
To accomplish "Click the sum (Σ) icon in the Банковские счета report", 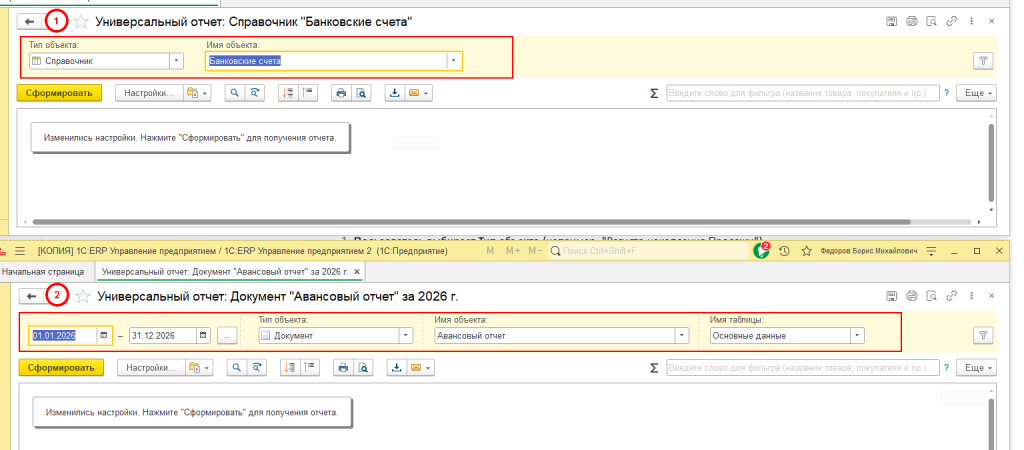I will 654,93.
